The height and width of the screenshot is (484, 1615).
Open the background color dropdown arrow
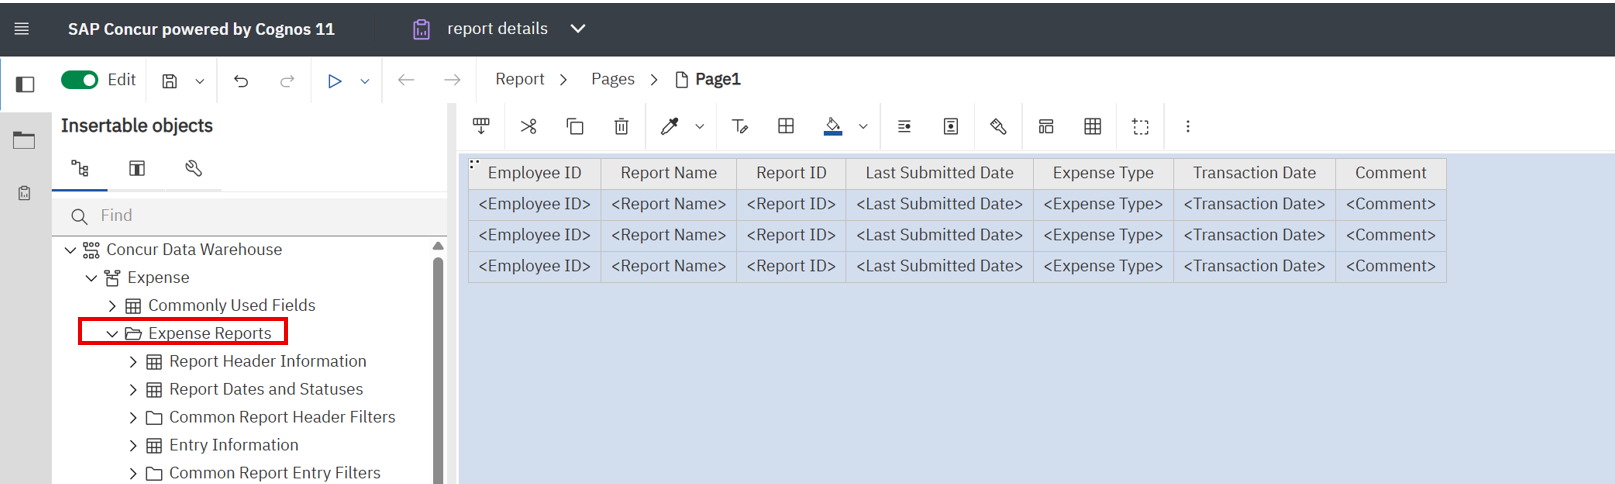click(863, 127)
